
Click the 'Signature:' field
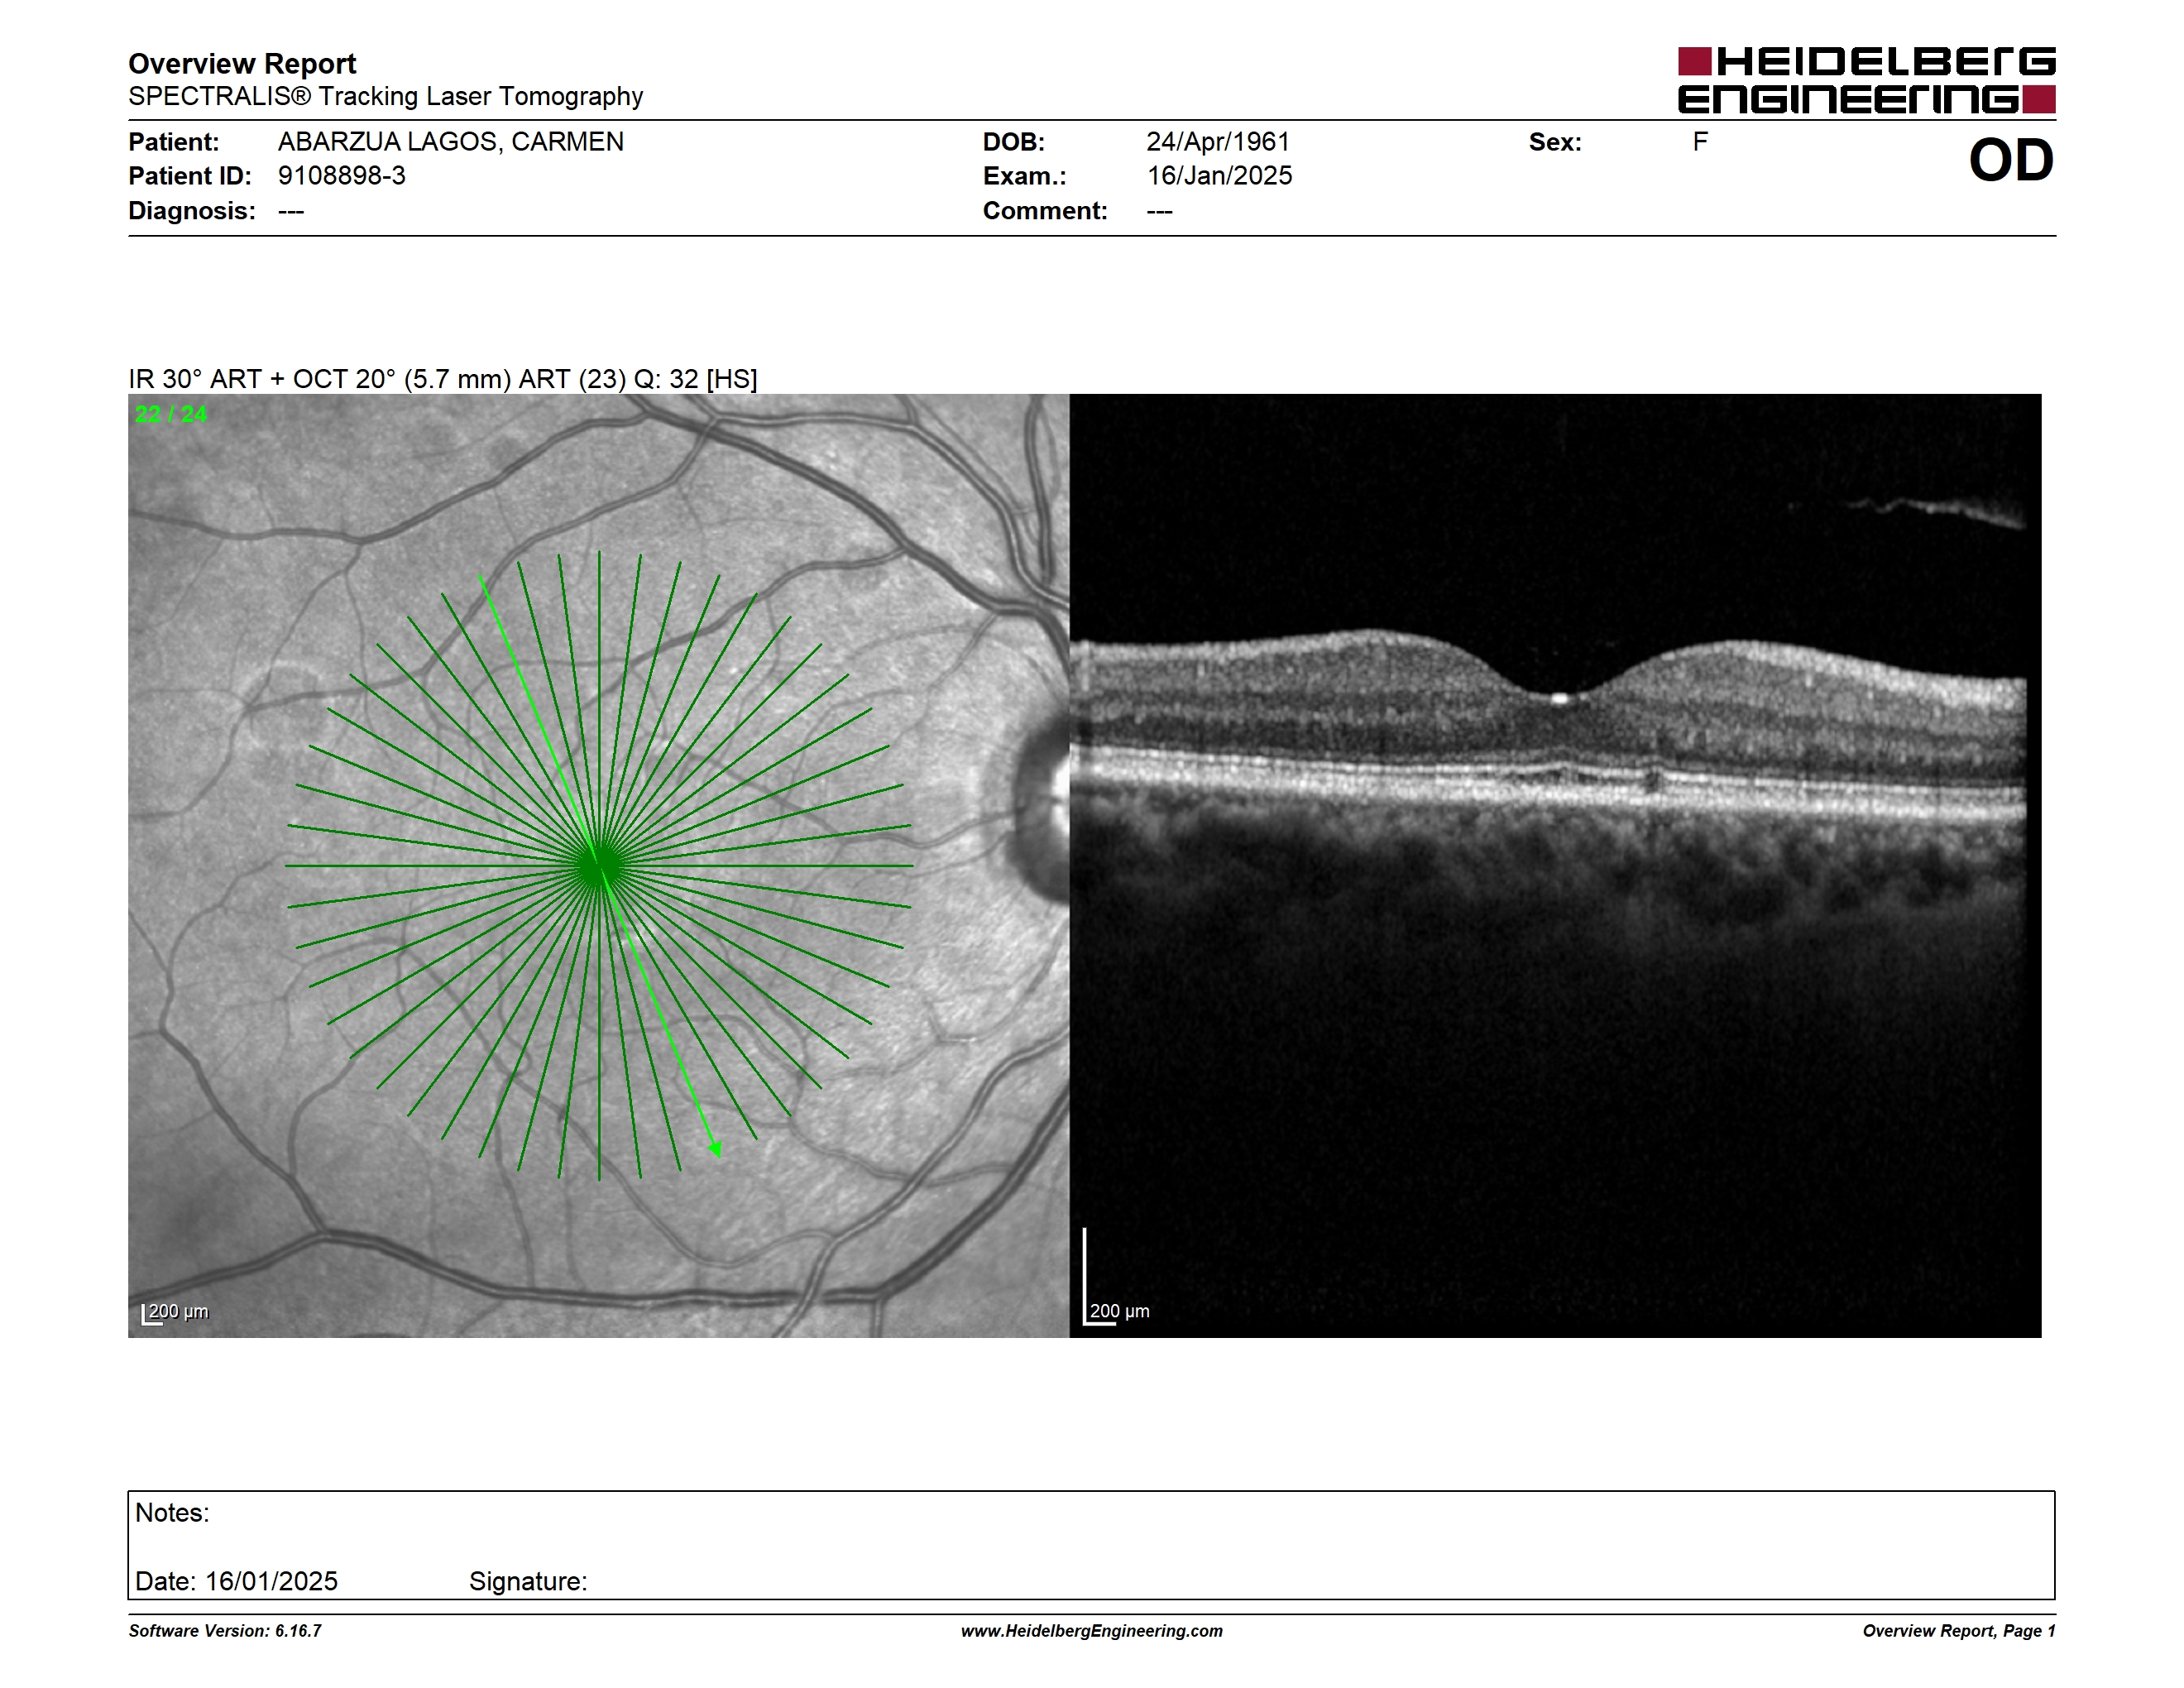coord(528,1582)
